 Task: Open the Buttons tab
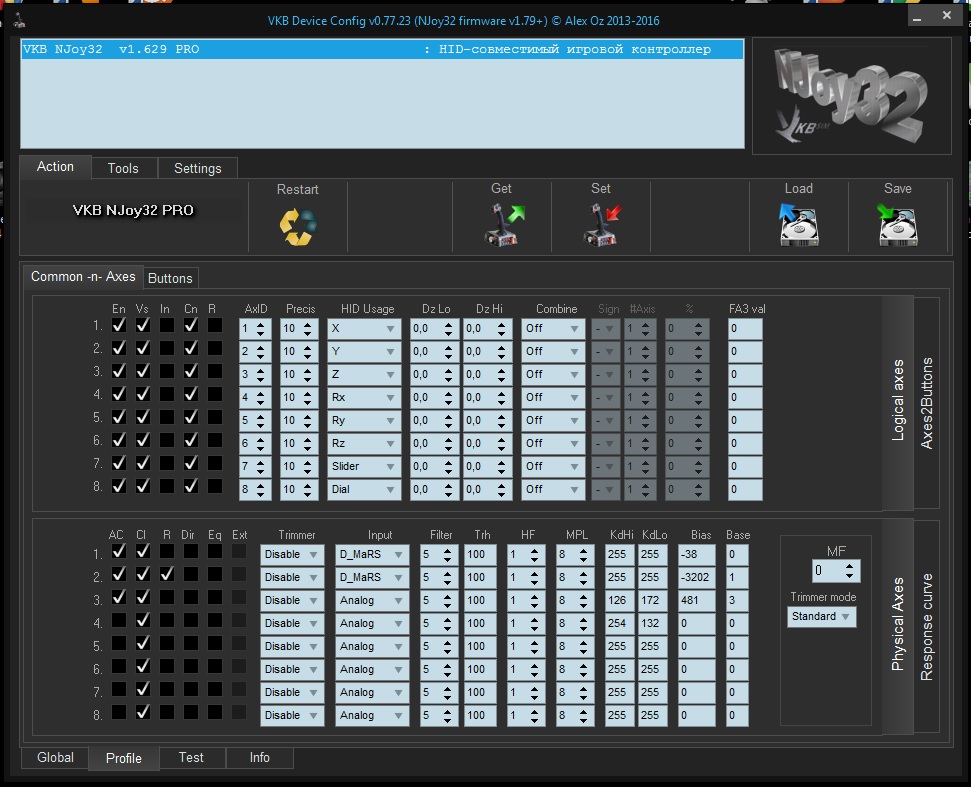coord(170,279)
